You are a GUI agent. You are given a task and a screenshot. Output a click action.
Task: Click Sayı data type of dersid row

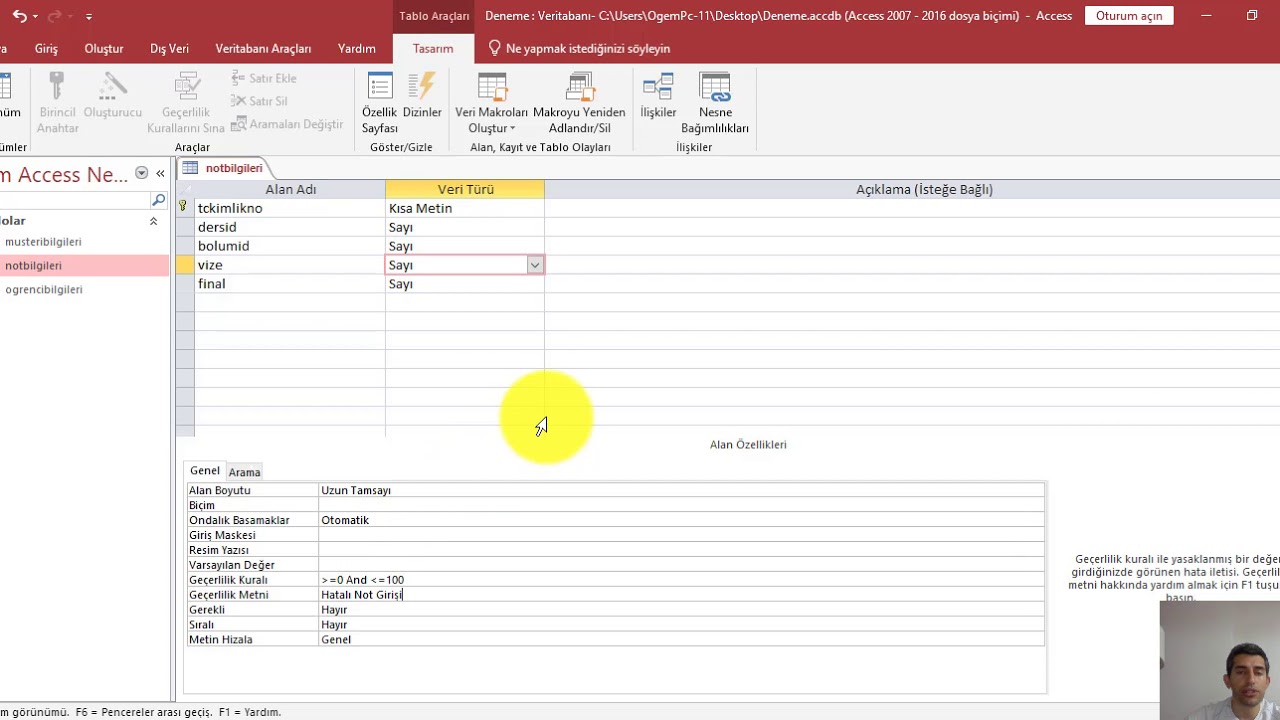pos(465,227)
